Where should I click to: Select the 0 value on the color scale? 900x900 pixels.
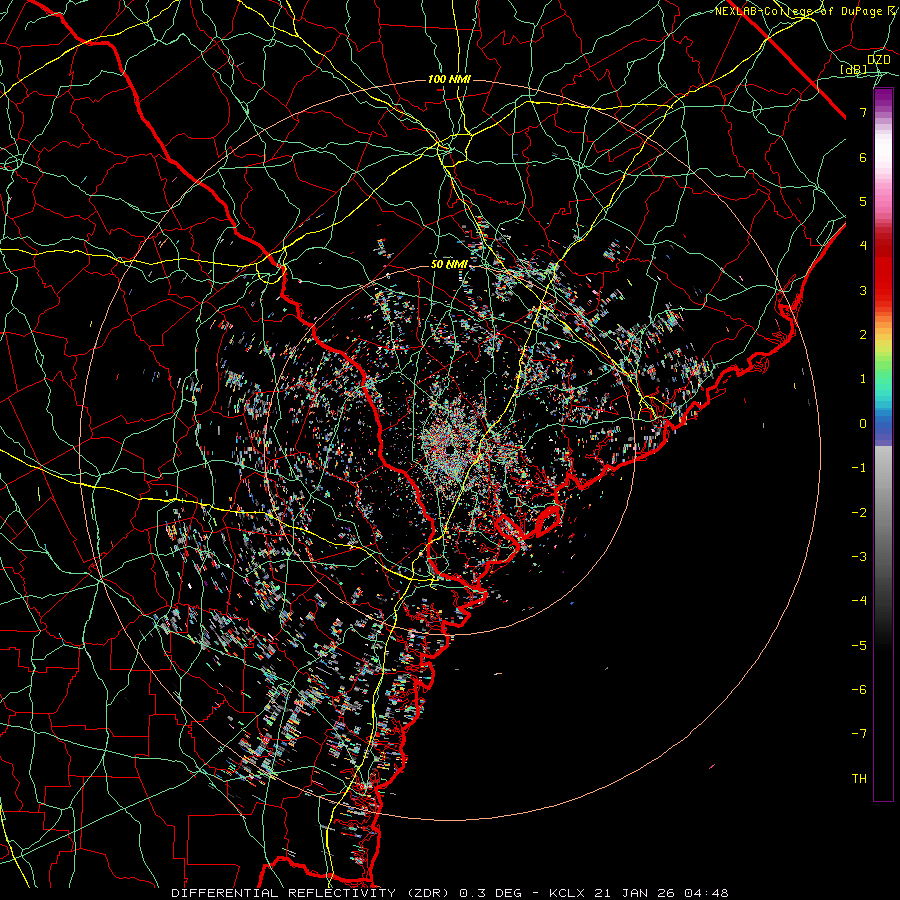(x=863, y=424)
